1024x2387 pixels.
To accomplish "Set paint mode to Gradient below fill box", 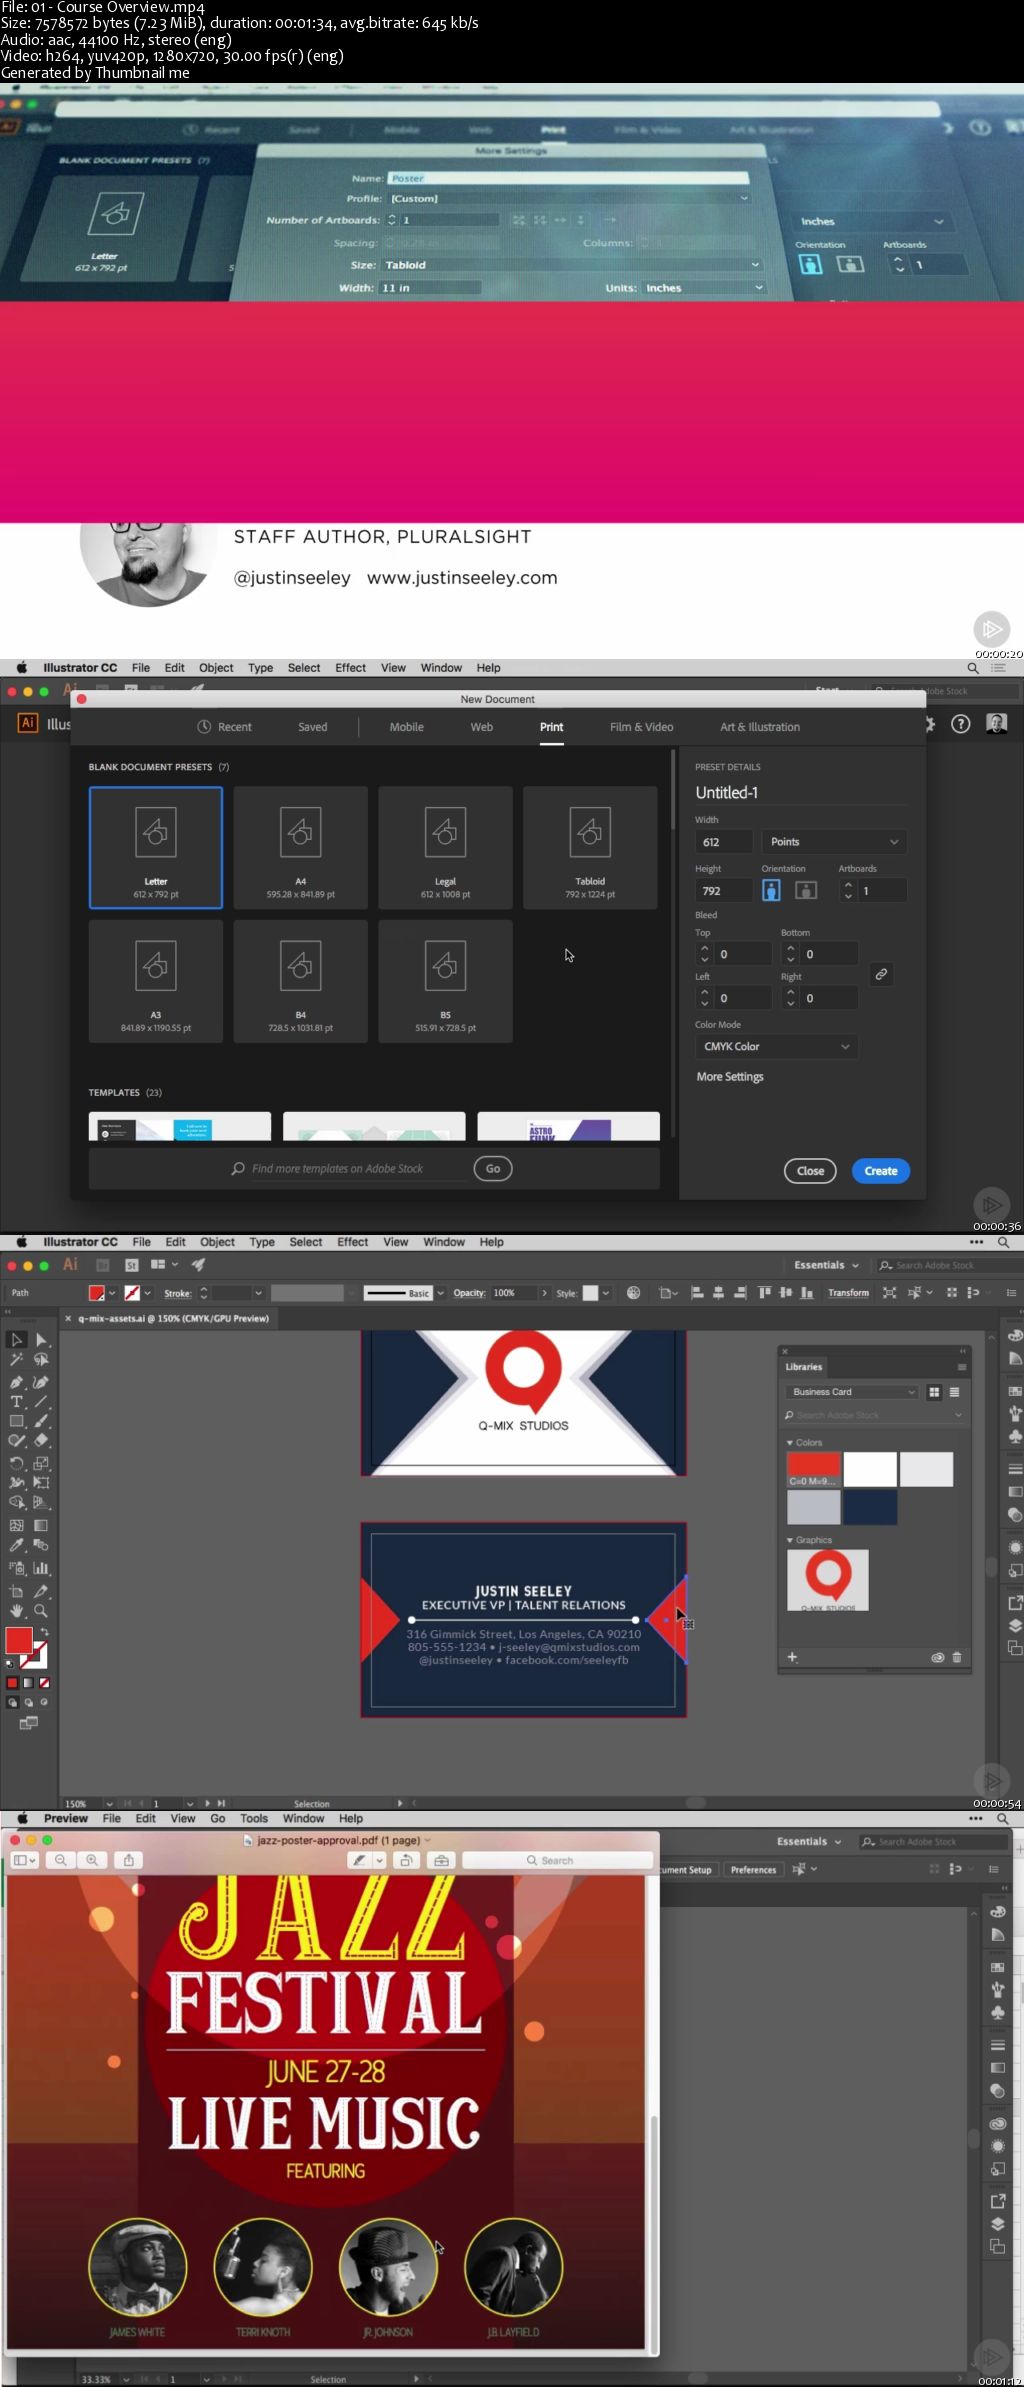I will point(28,1683).
